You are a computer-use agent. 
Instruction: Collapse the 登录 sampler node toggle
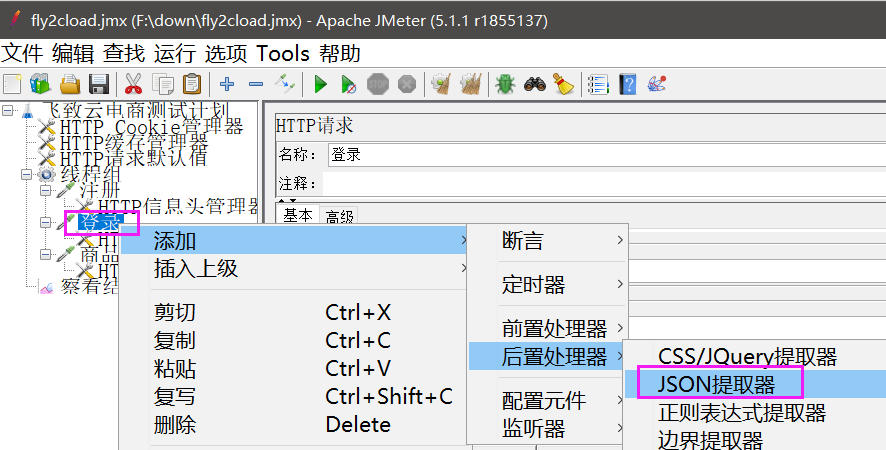click(x=45, y=223)
